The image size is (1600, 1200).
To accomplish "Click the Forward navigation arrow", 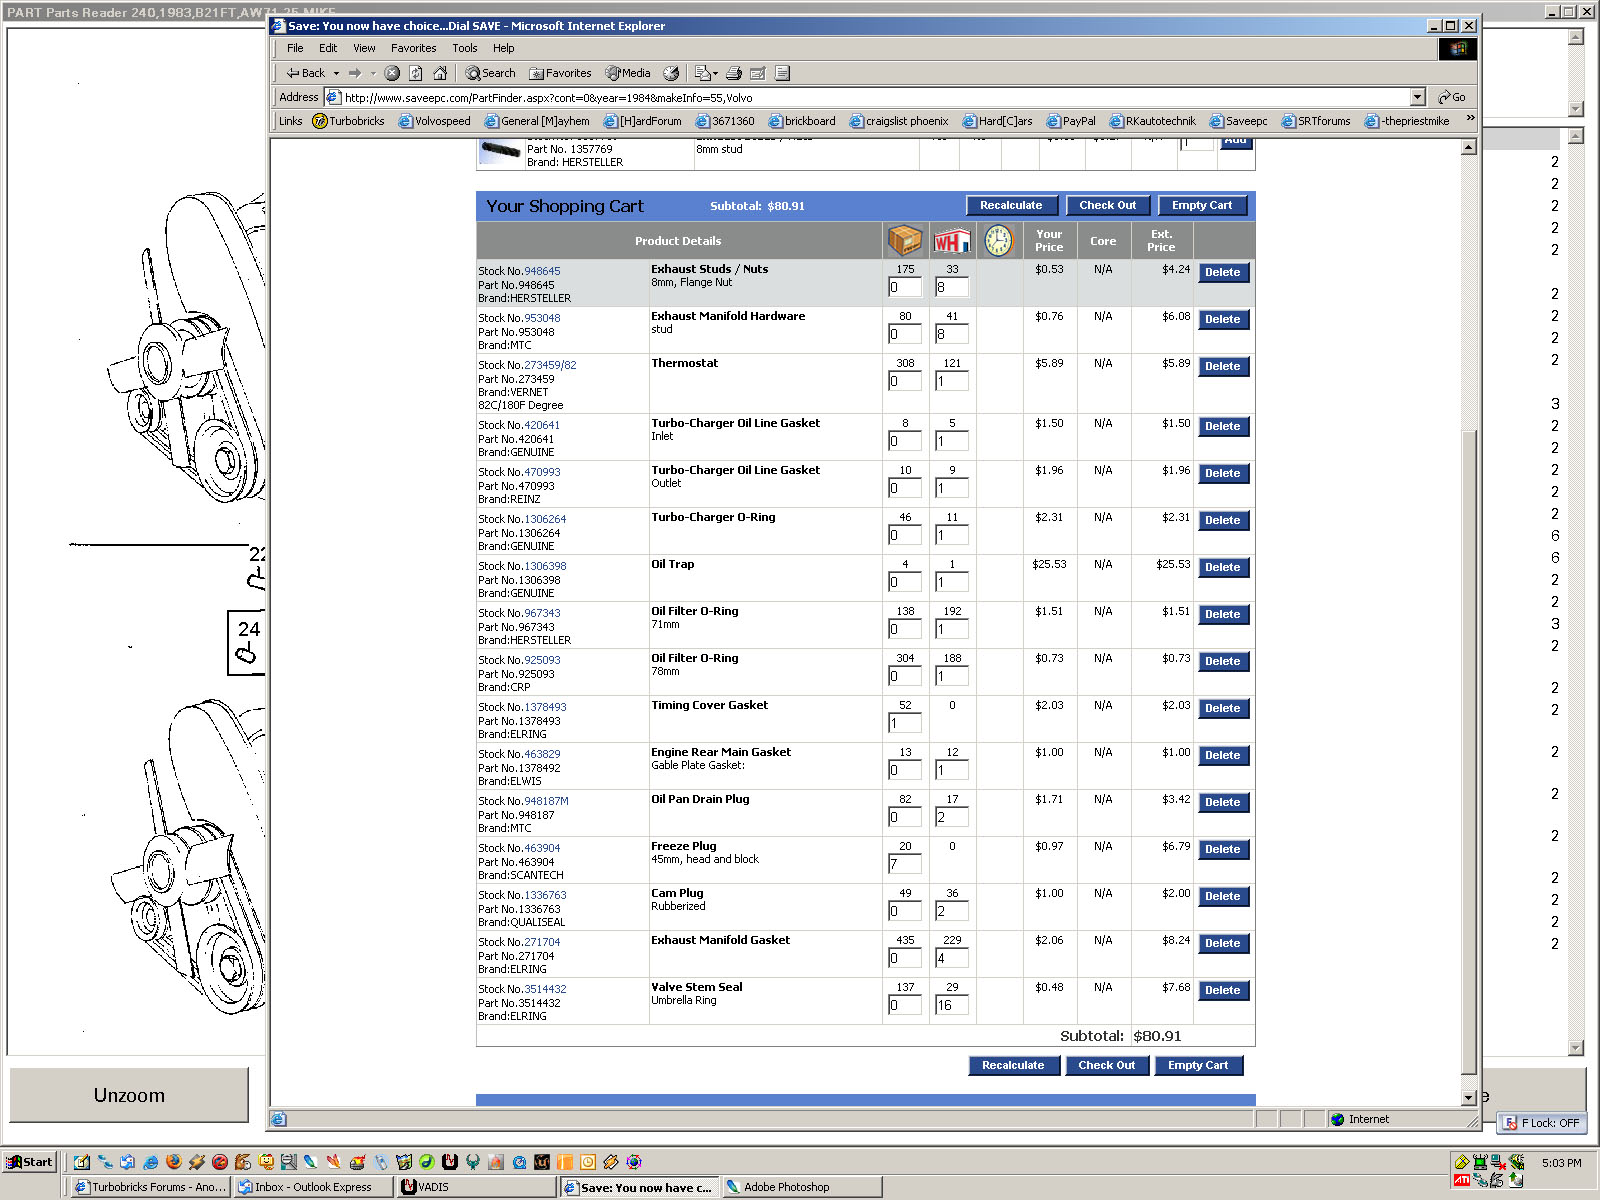I will 354,73.
